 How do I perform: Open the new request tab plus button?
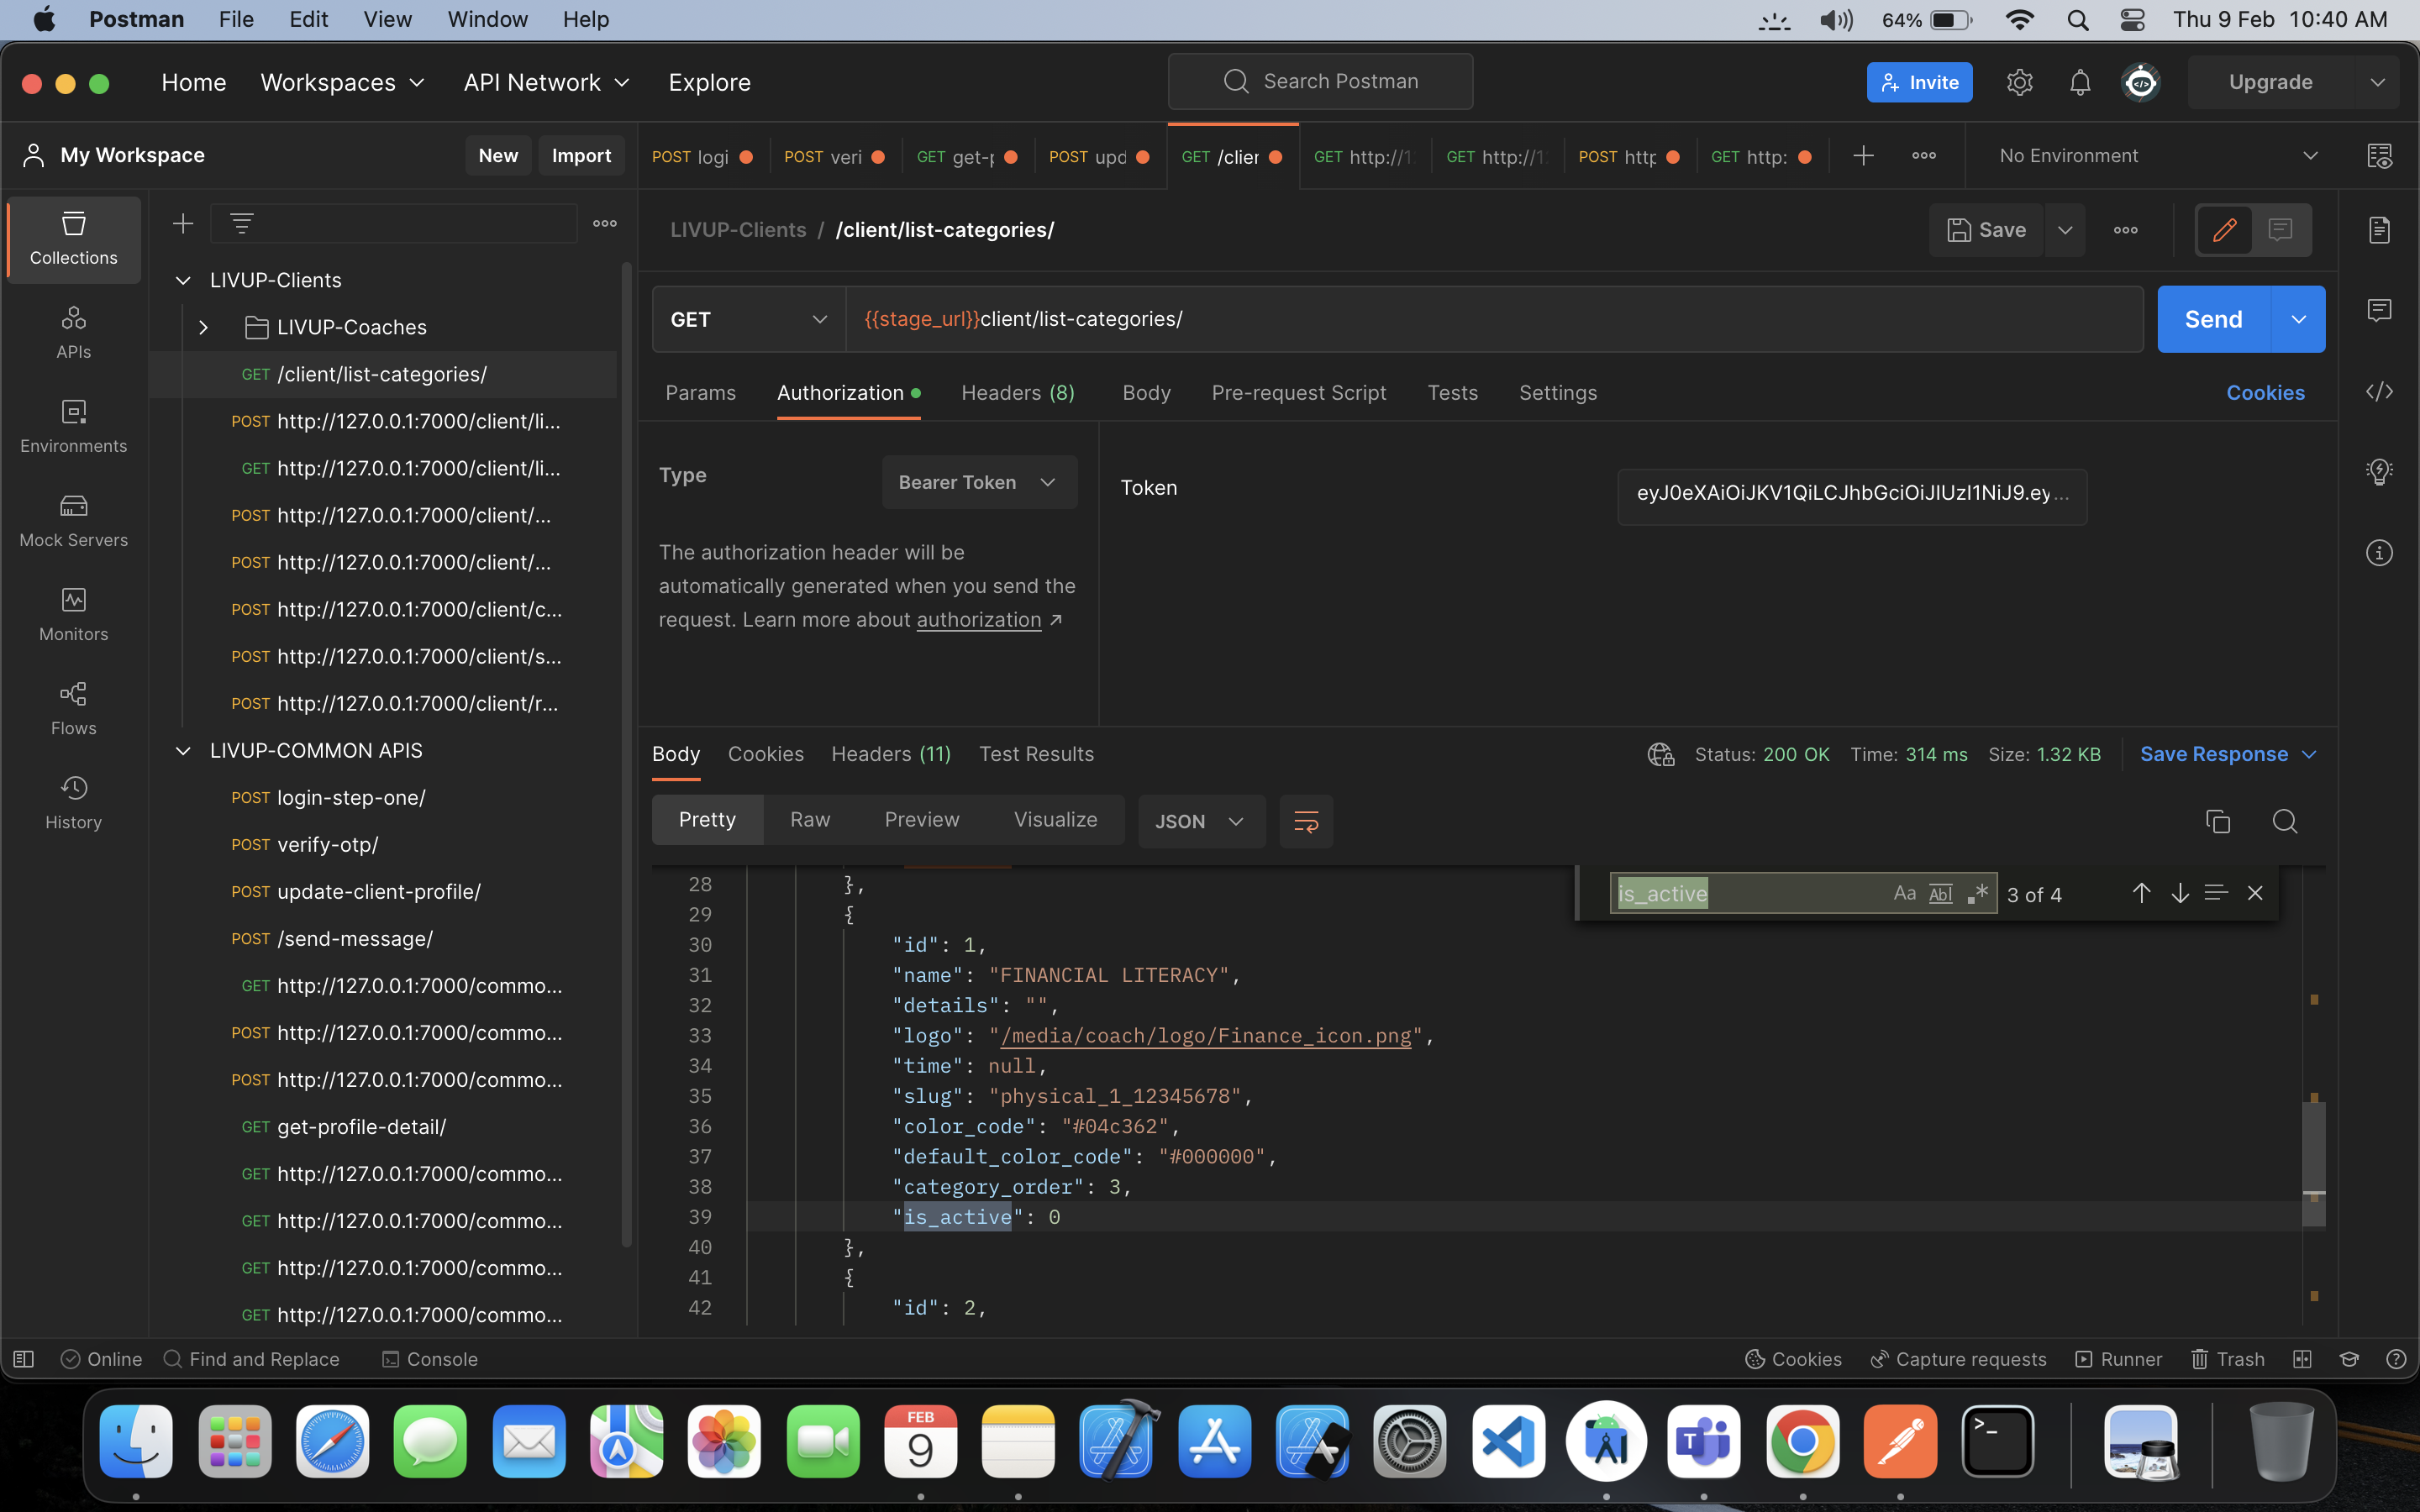(x=1863, y=155)
